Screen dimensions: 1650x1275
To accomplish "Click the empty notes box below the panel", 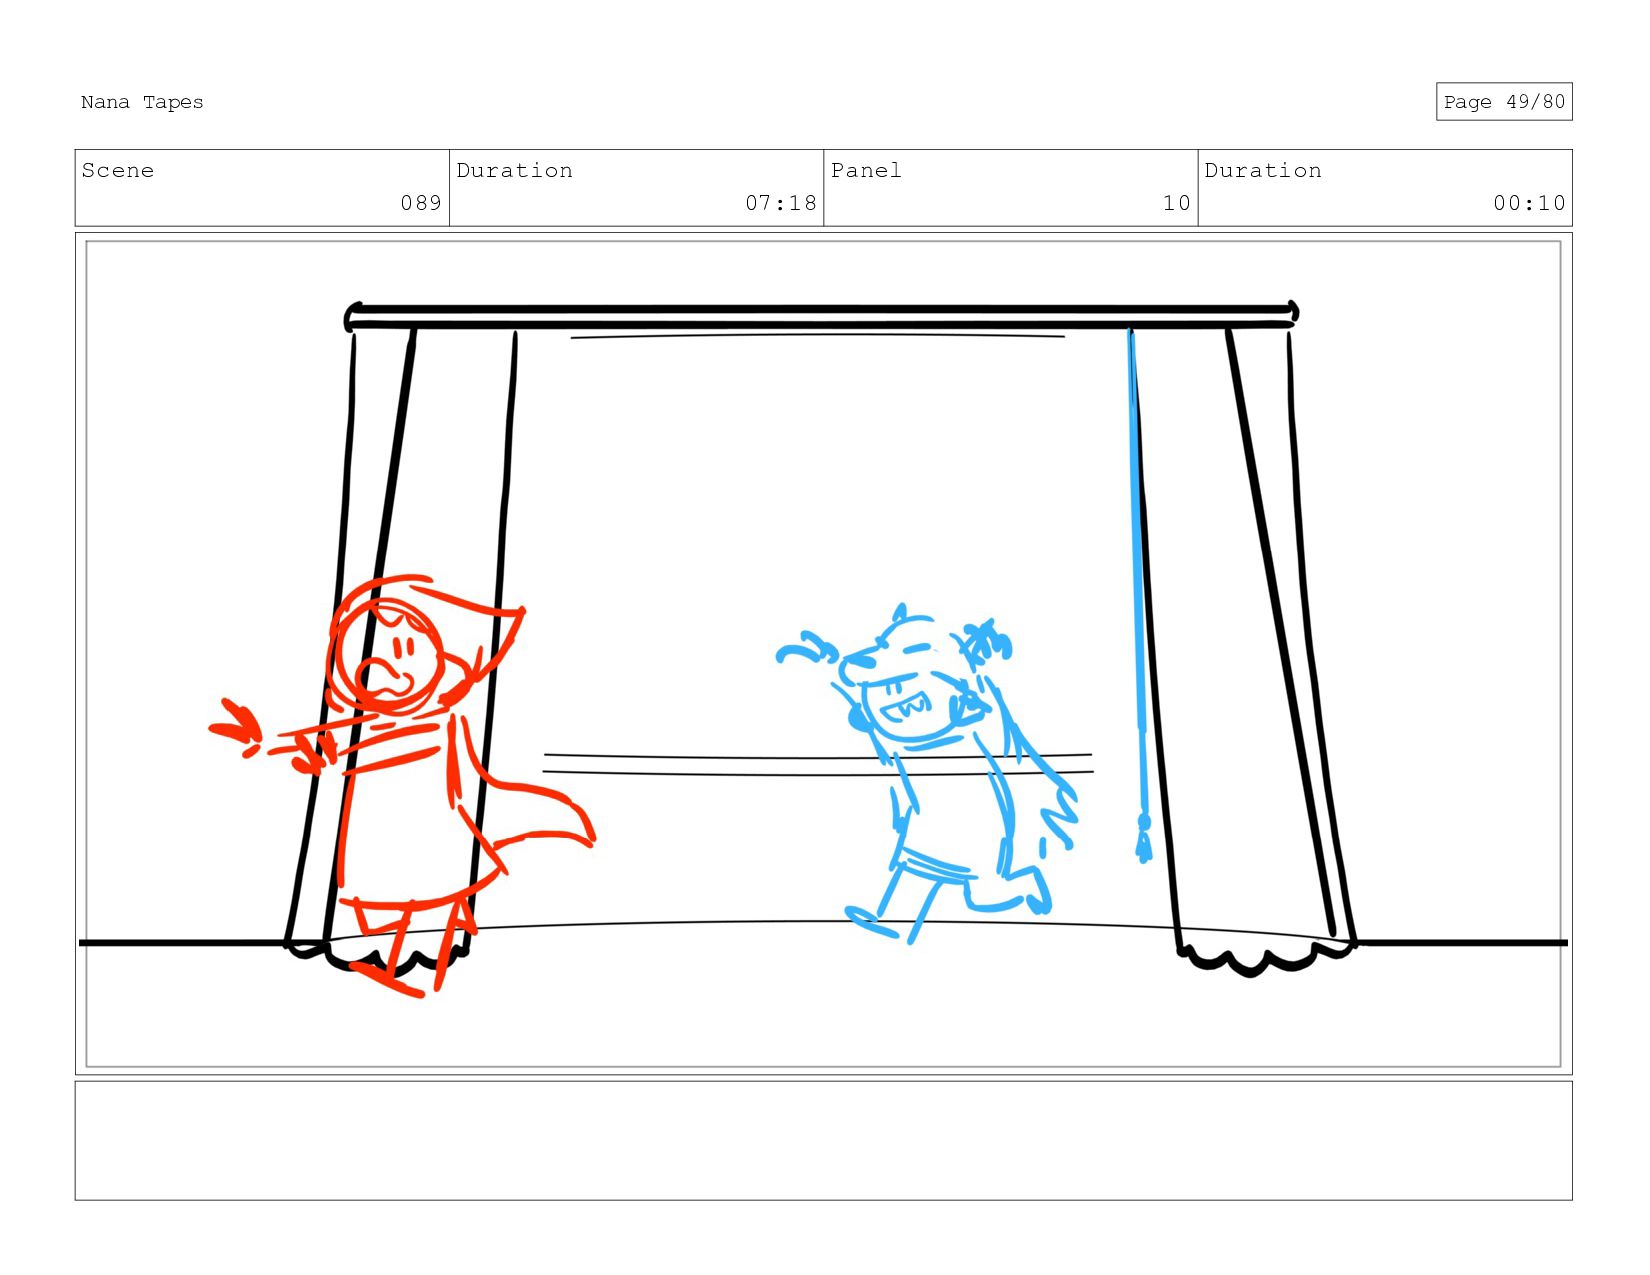I will pyautogui.click(x=823, y=1140).
